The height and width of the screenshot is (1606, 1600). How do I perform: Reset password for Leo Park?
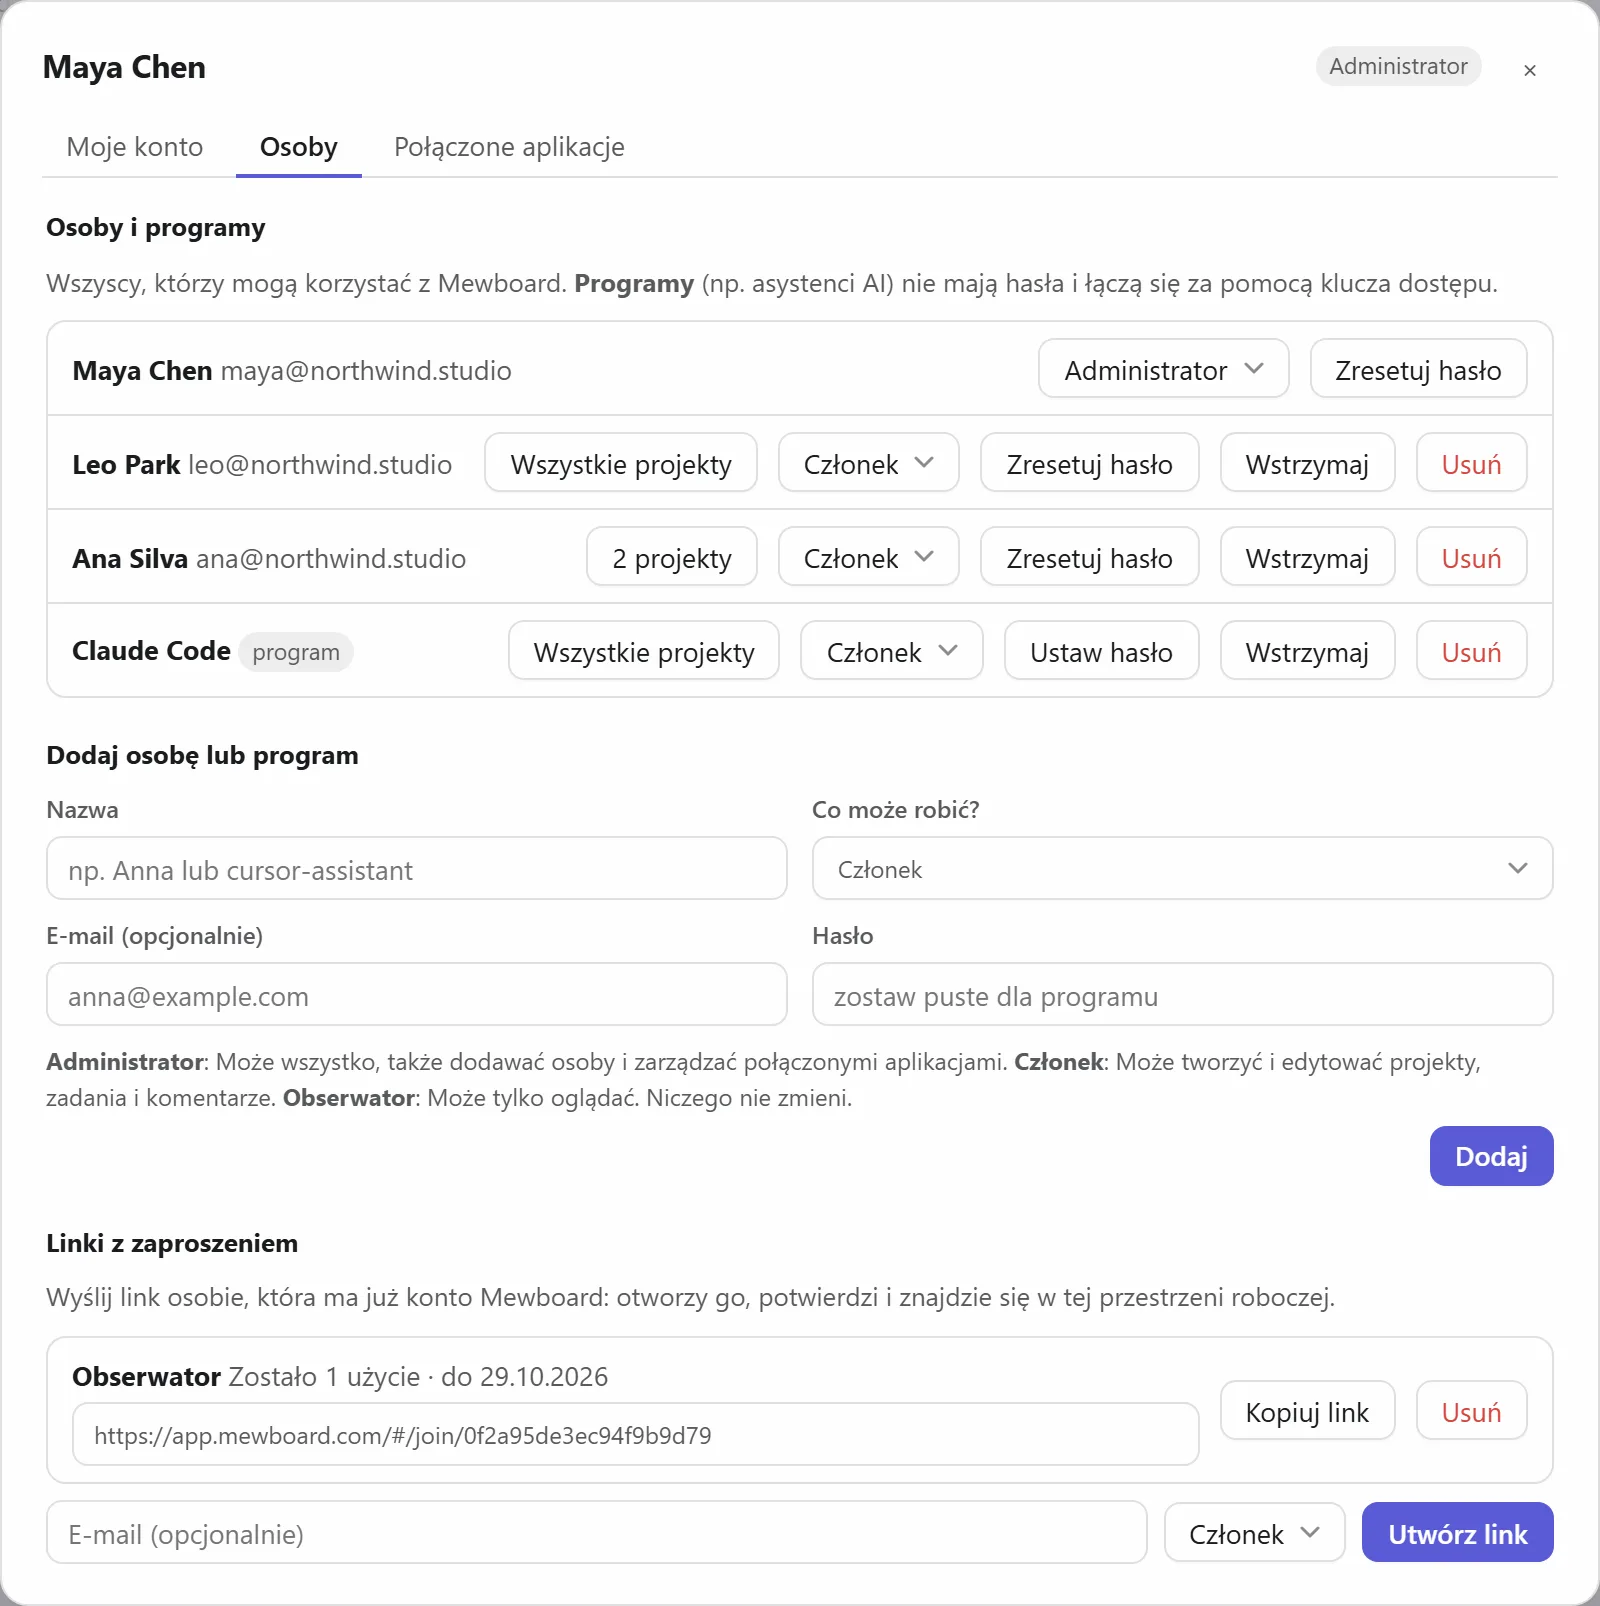(1089, 463)
